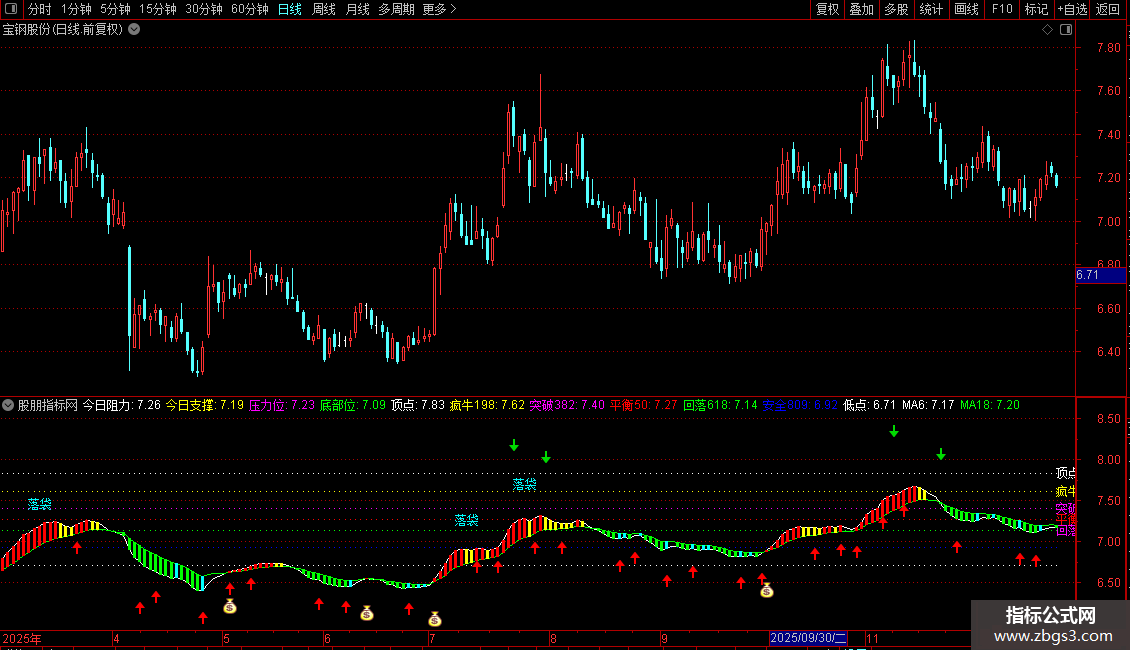This screenshot has width=1130, height=650.
Task: Click the MA6: 7.17 value
Action: (x=928, y=405)
